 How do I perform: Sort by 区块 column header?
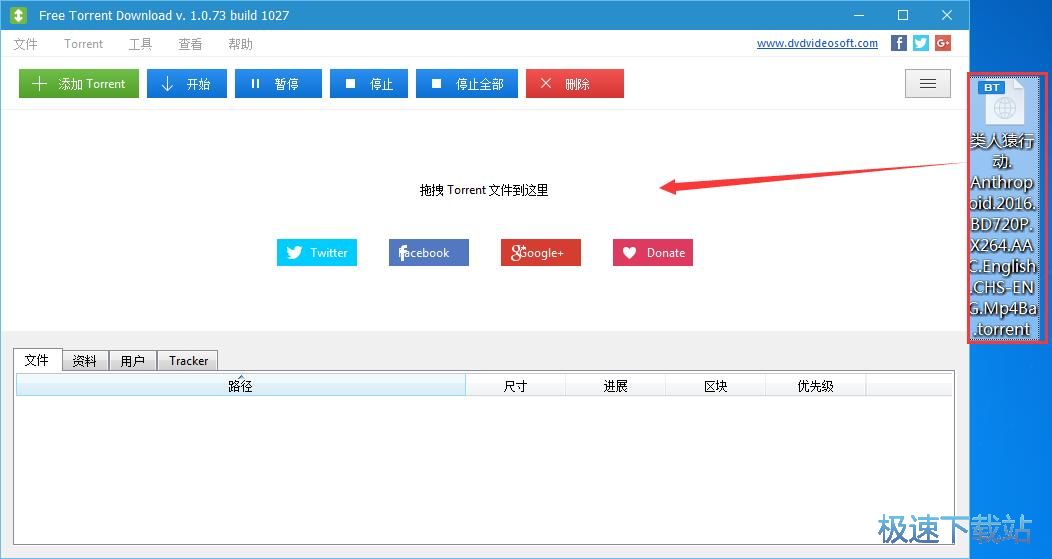[715, 386]
